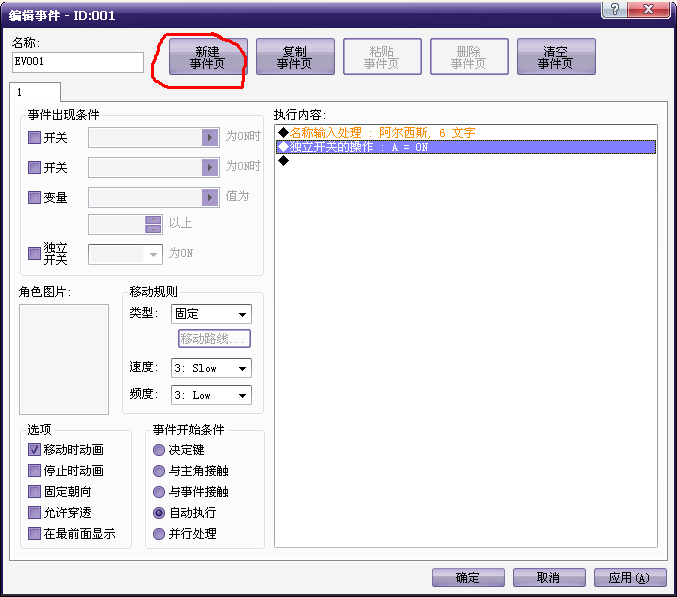The width and height of the screenshot is (677, 597).
Task: Select event page tab 1
Action: point(35,92)
